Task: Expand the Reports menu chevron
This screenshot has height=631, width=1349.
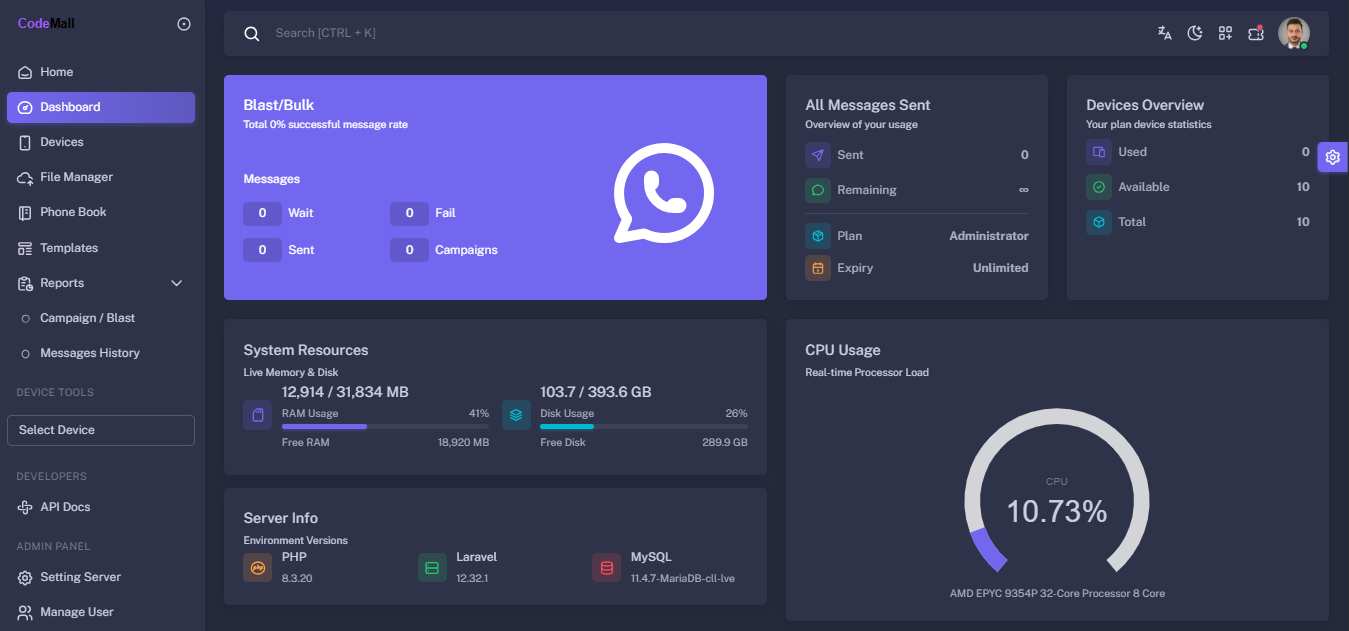Action: pos(177,283)
